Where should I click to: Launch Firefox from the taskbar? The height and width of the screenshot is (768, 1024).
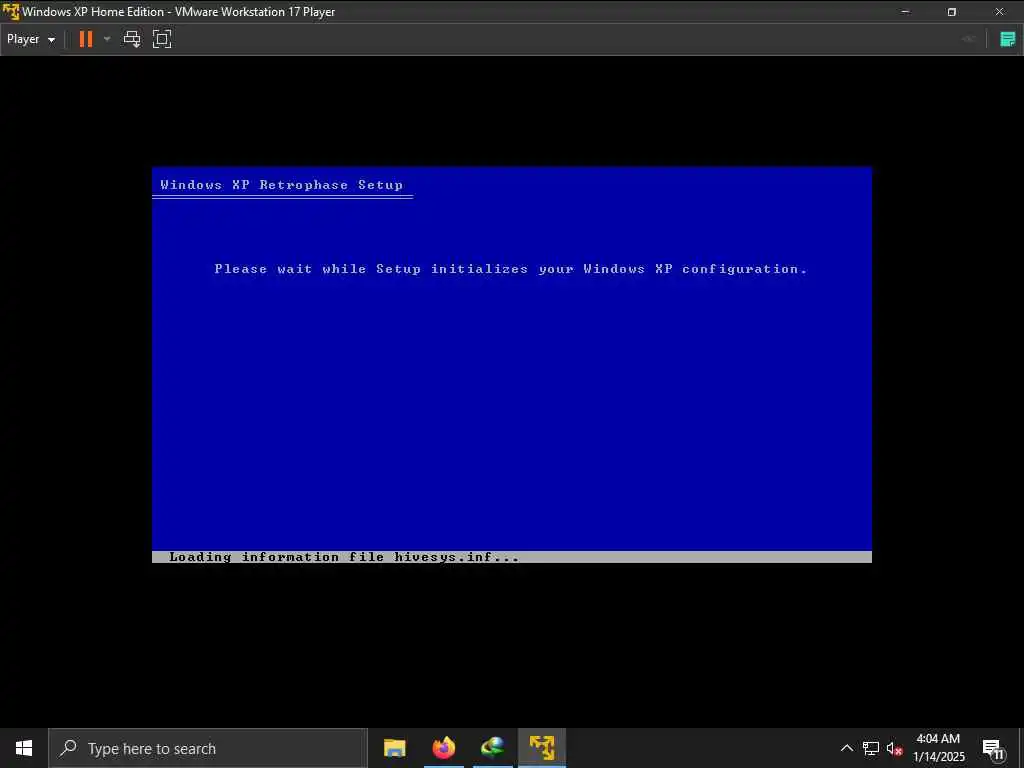click(x=443, y=748)
